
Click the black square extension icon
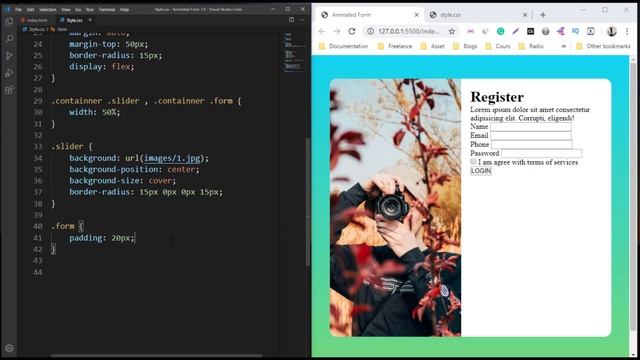(530, 31)
